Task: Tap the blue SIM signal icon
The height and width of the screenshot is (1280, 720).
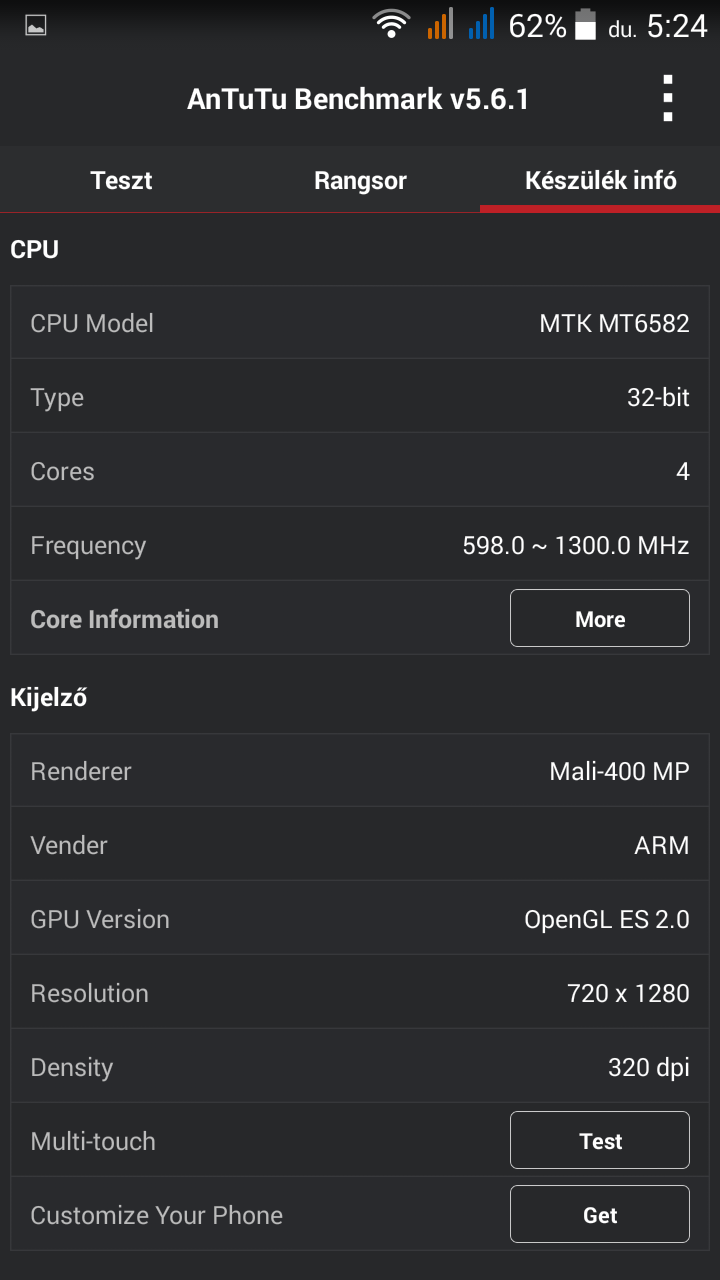Action: tap(481, 24)
